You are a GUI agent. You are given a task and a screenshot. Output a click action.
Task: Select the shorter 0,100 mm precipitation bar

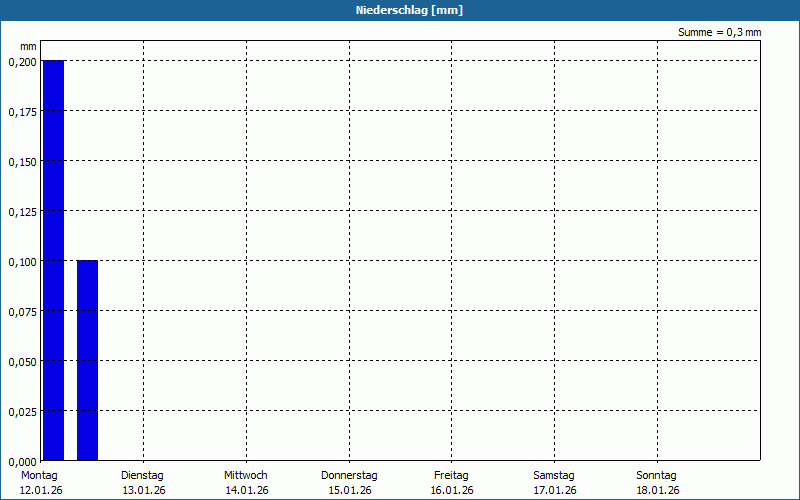87,360
